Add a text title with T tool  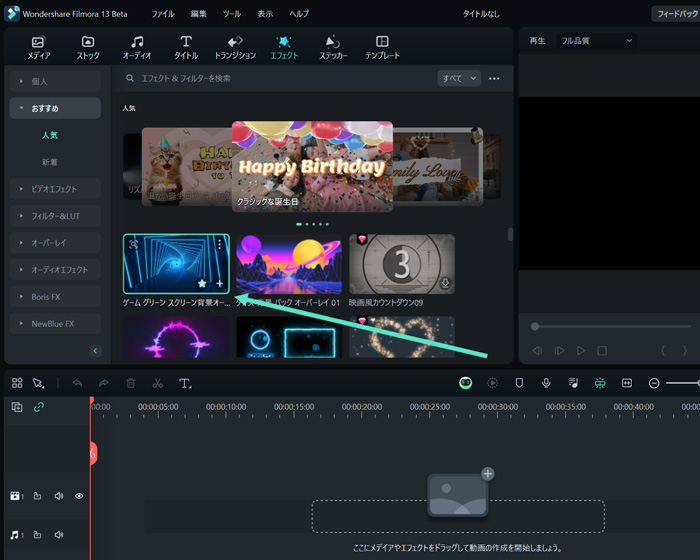click(x=185, y=383)
